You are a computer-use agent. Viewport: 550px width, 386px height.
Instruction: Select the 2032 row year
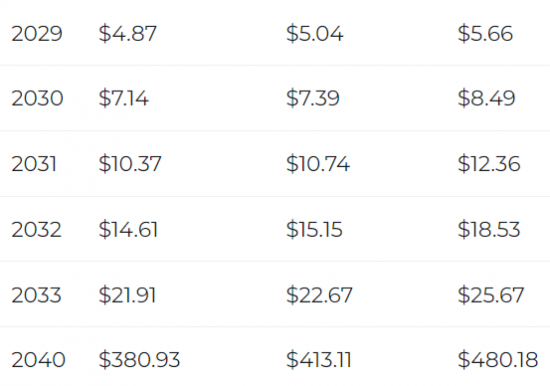pos(36,229)
